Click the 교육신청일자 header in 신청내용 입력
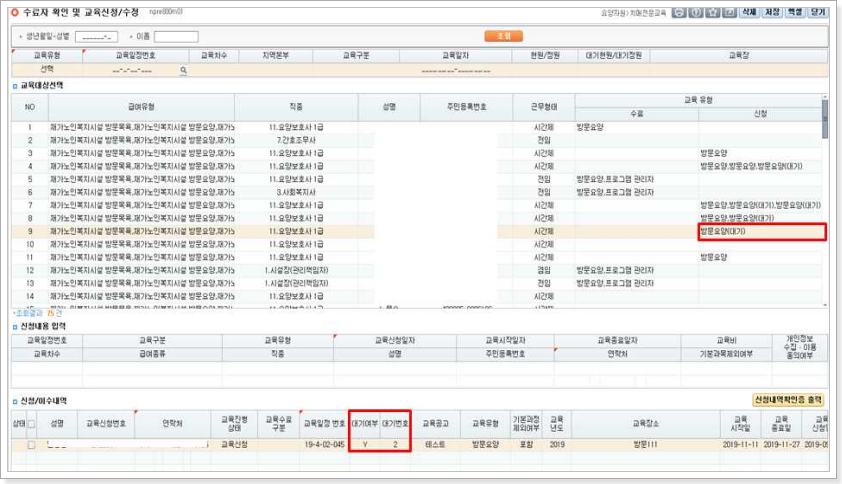This screenshot has width=842, height=484. (395, 340)
